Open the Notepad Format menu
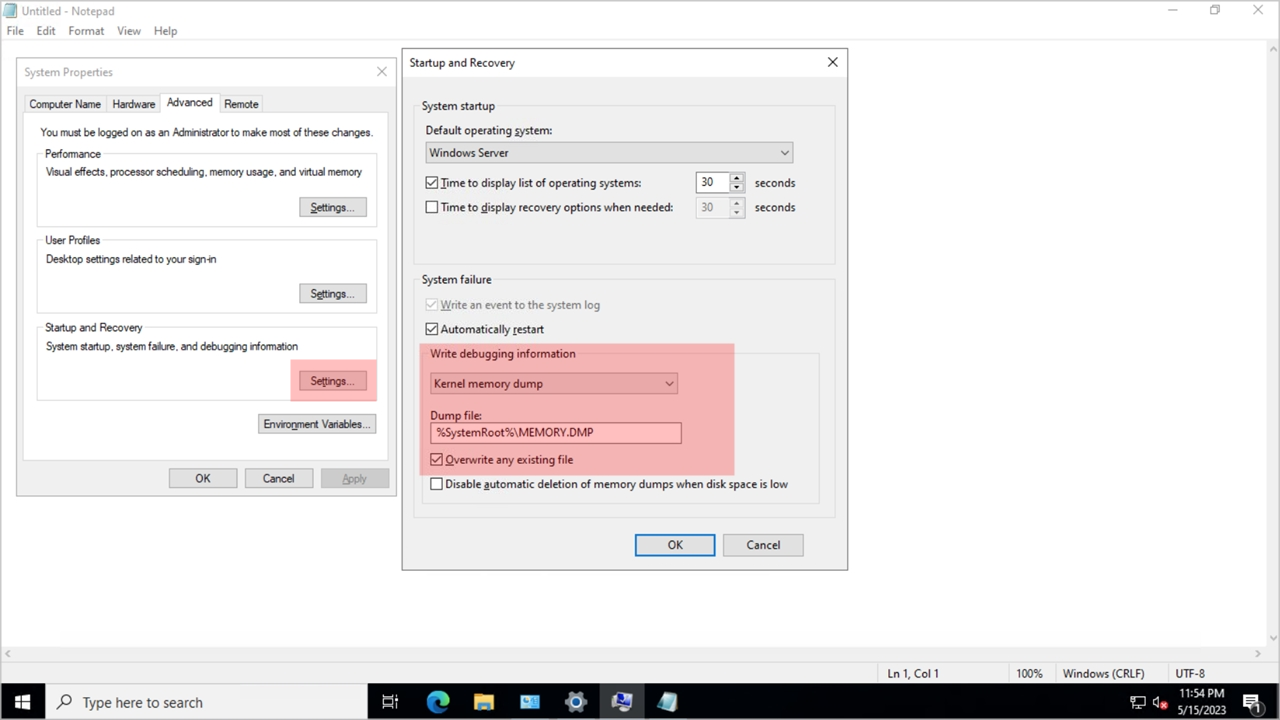 tap(86, 31)
